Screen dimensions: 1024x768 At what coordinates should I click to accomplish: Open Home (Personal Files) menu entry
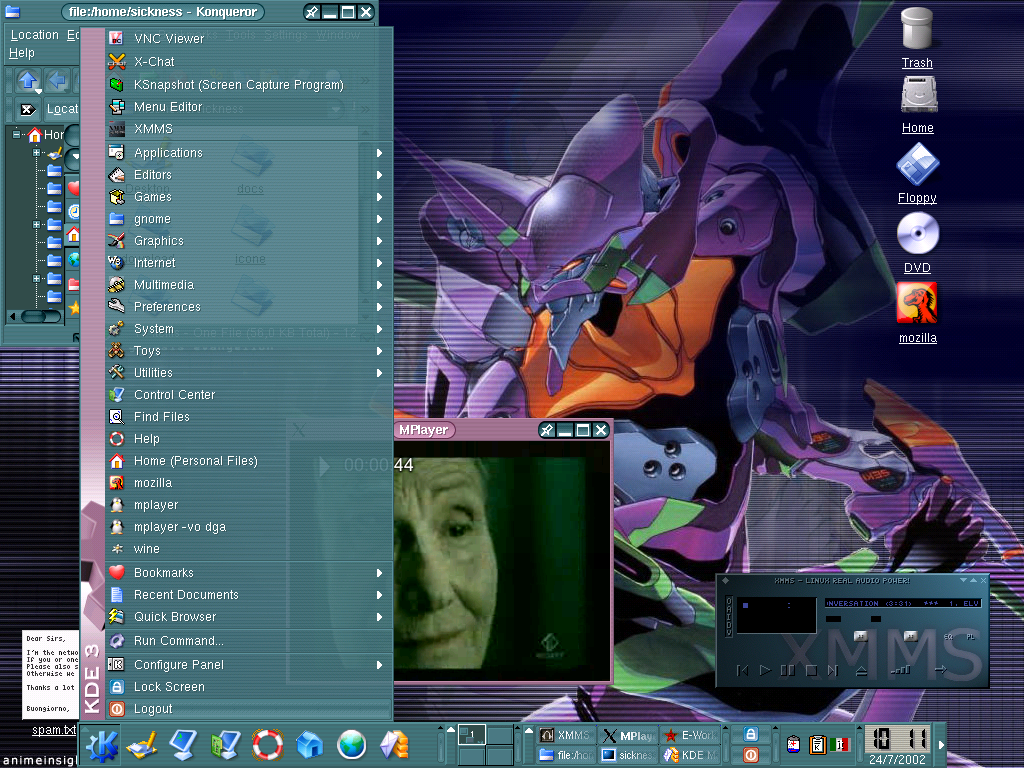click(x=248, y=460)
